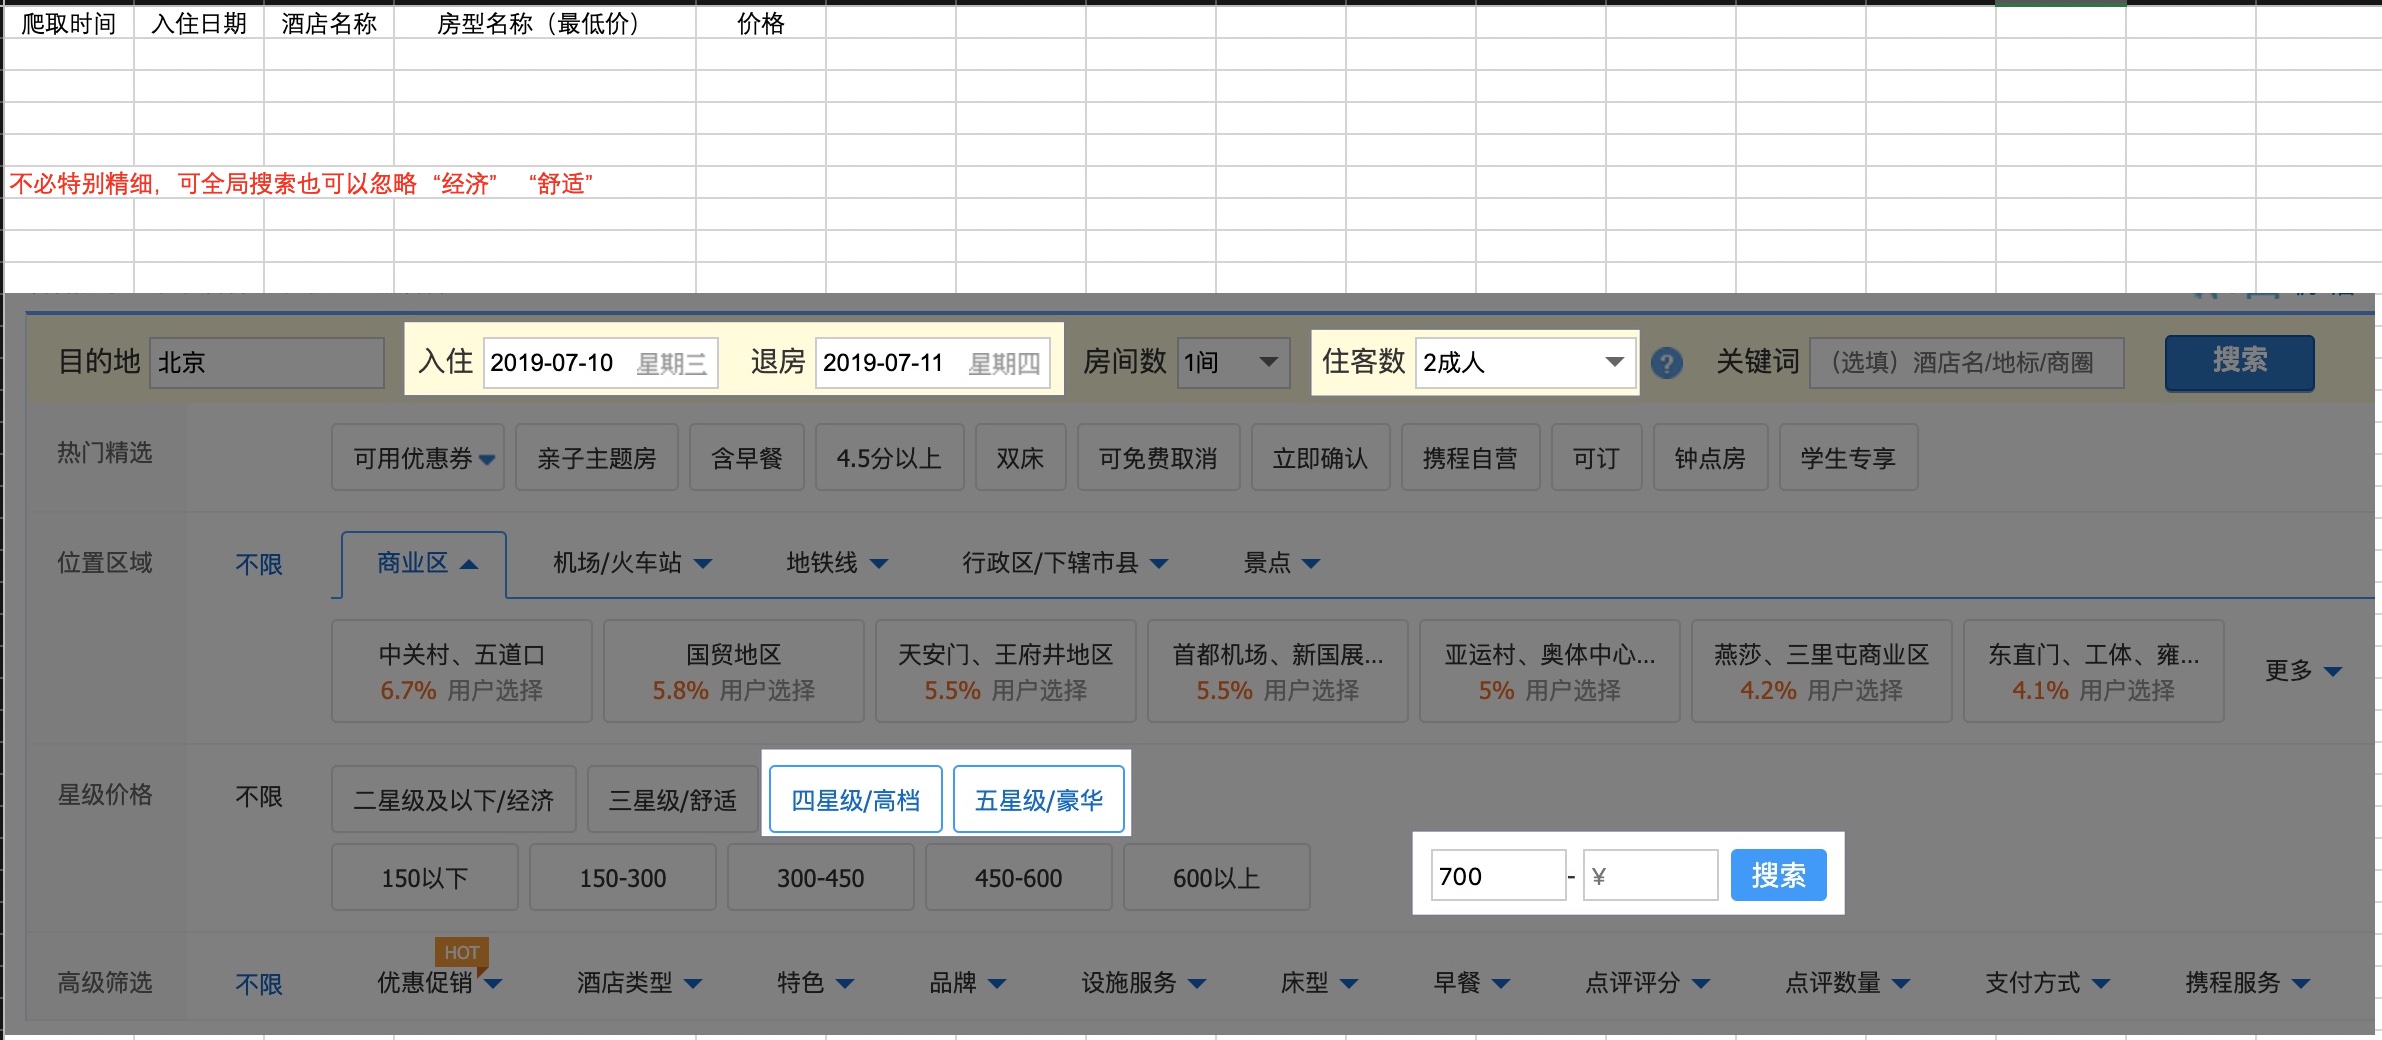
Task: Select the 东直门、工体 business area
Action: (x=2094, y=671)
